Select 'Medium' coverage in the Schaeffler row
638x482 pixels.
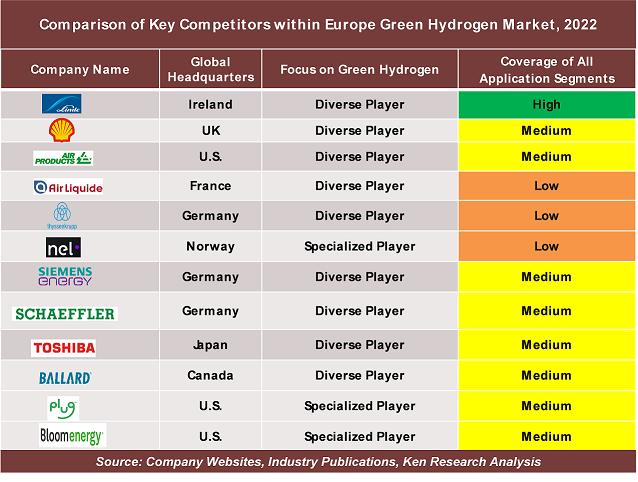pos(546,311)
